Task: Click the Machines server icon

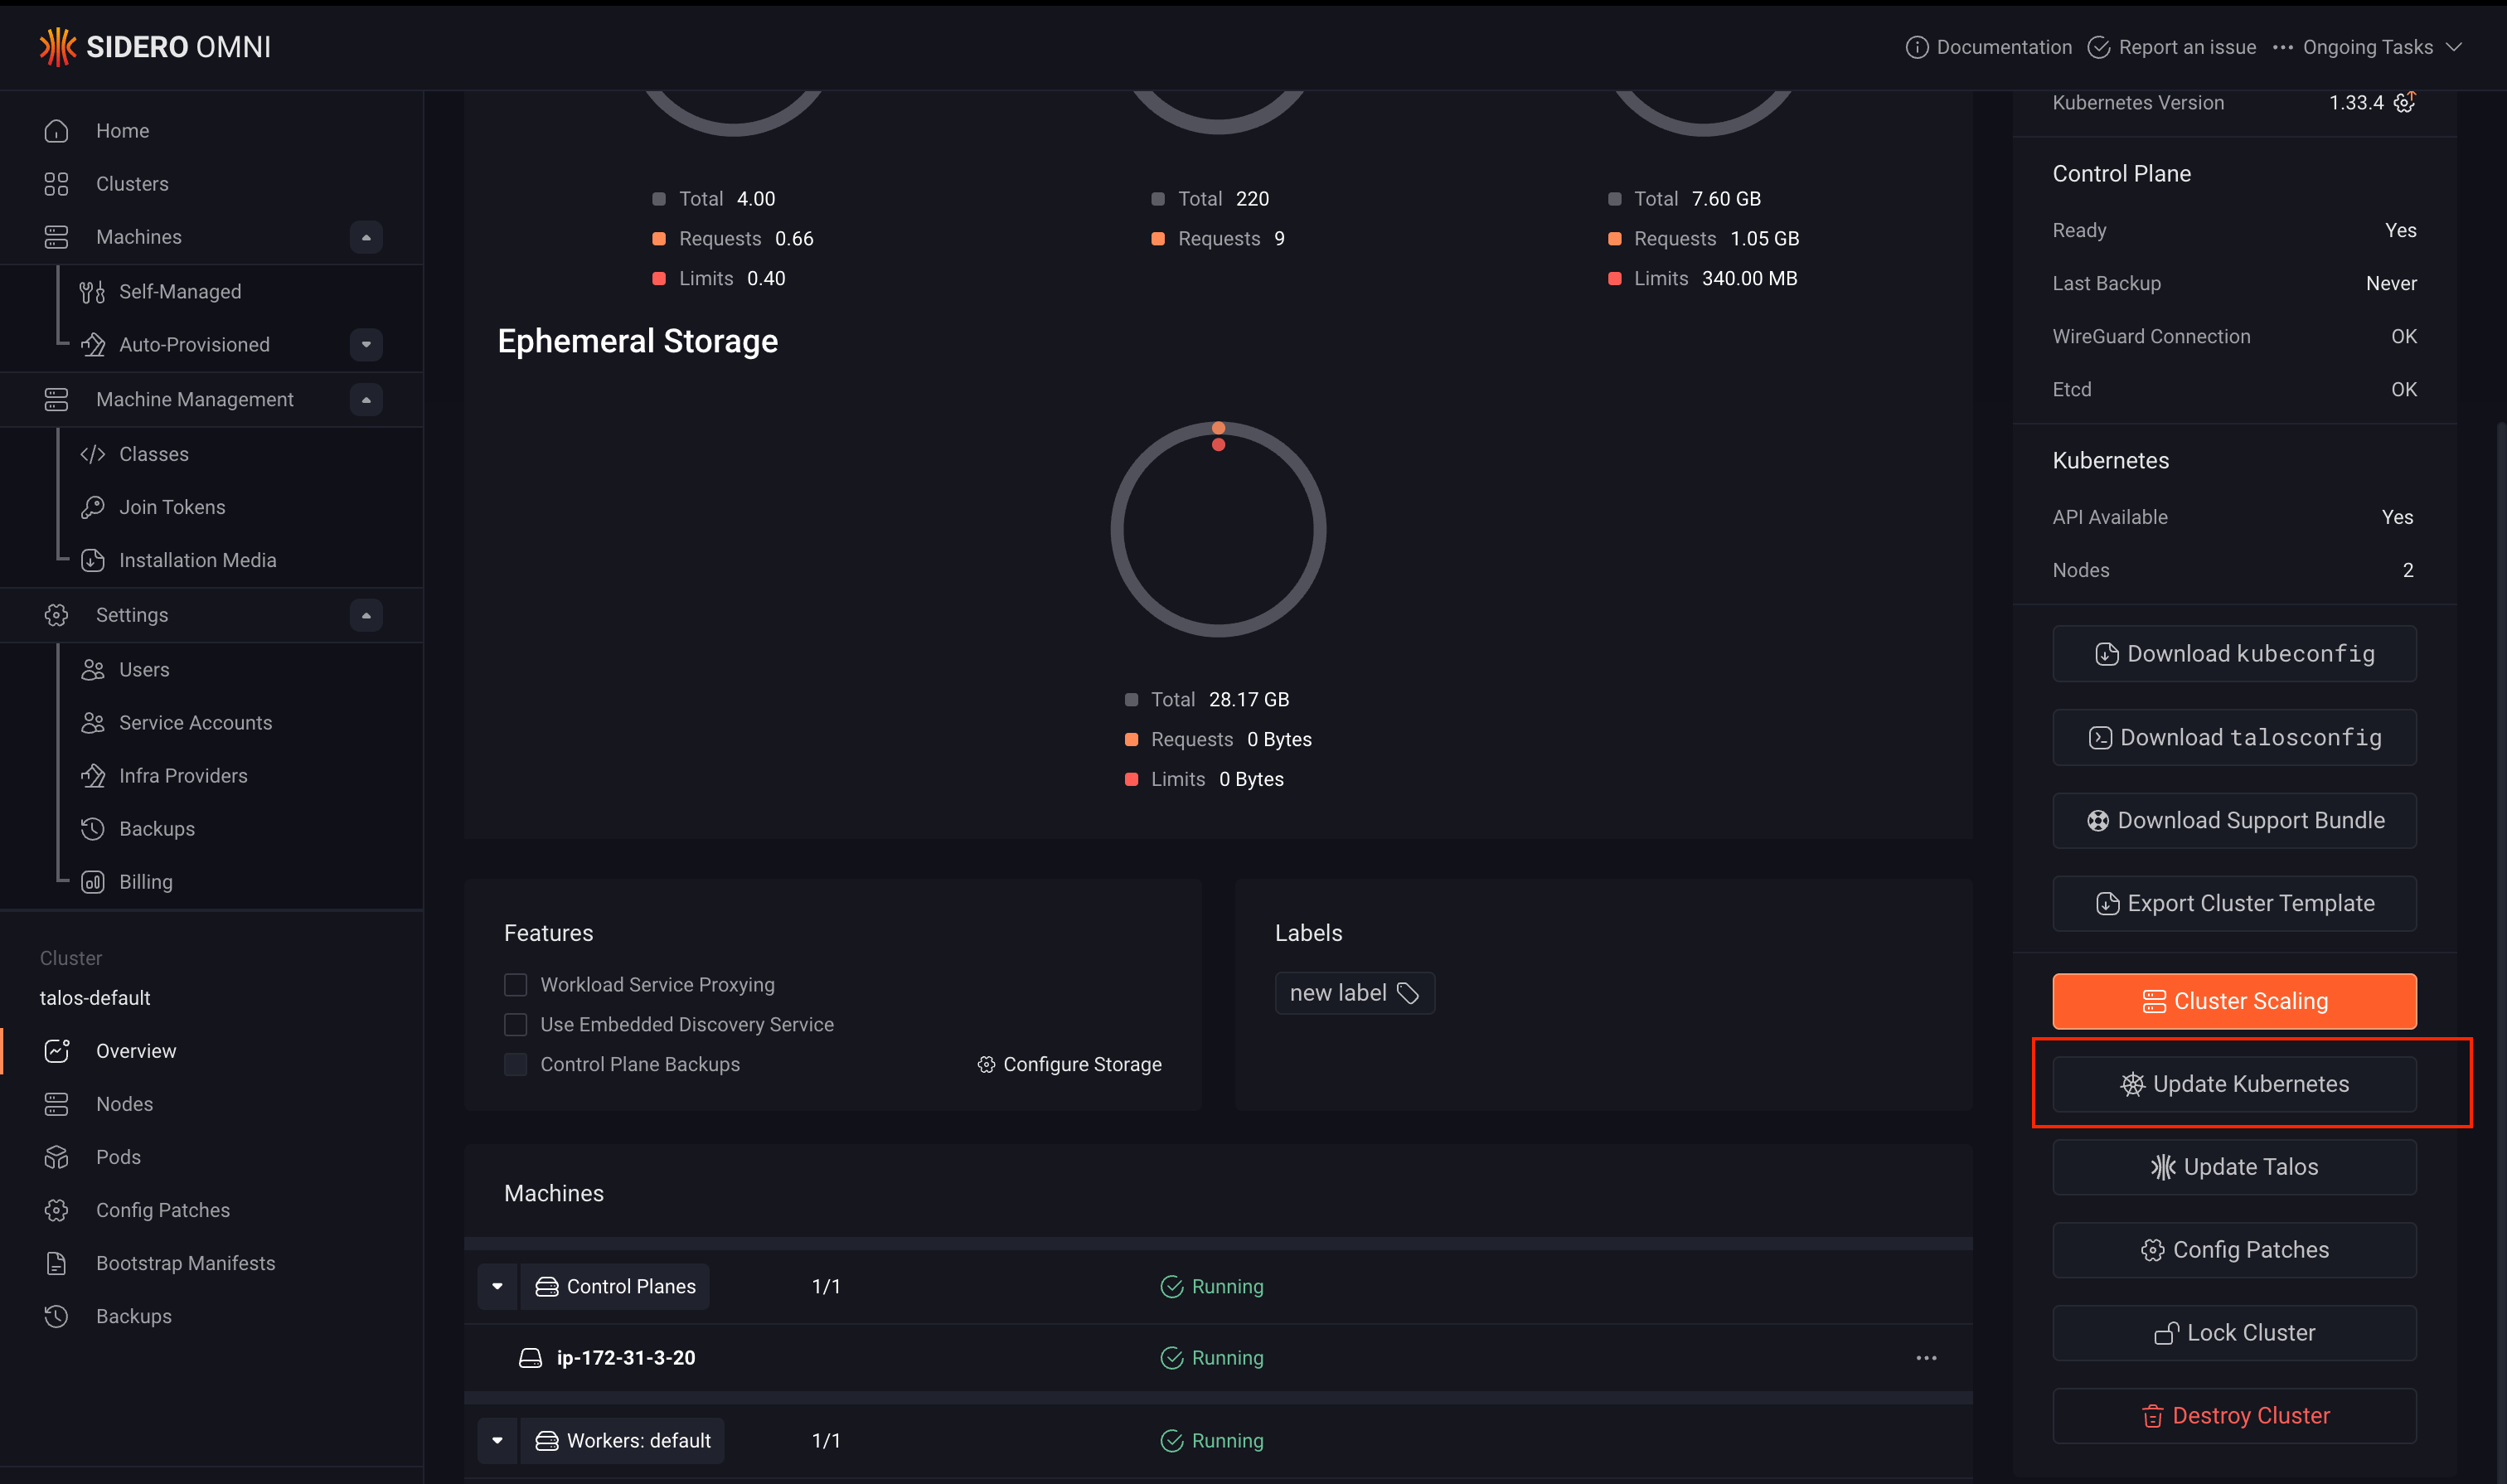Action: click(x=57, y=237)
